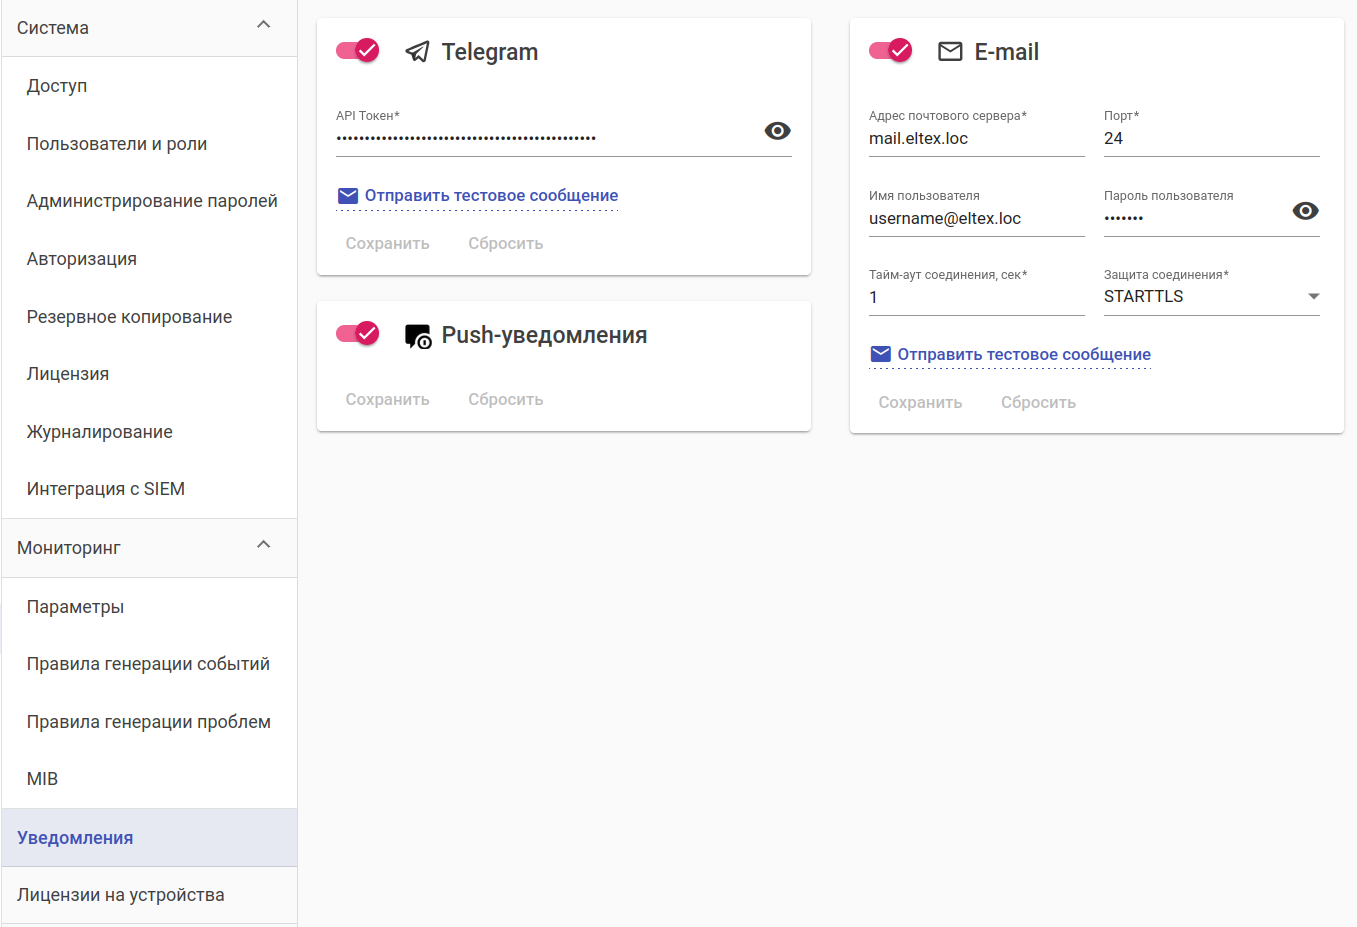The height and width of the screenshot is (927, 1357).
Task: Turn off the E-mail notifications switch
Action: tap(891, 51)
